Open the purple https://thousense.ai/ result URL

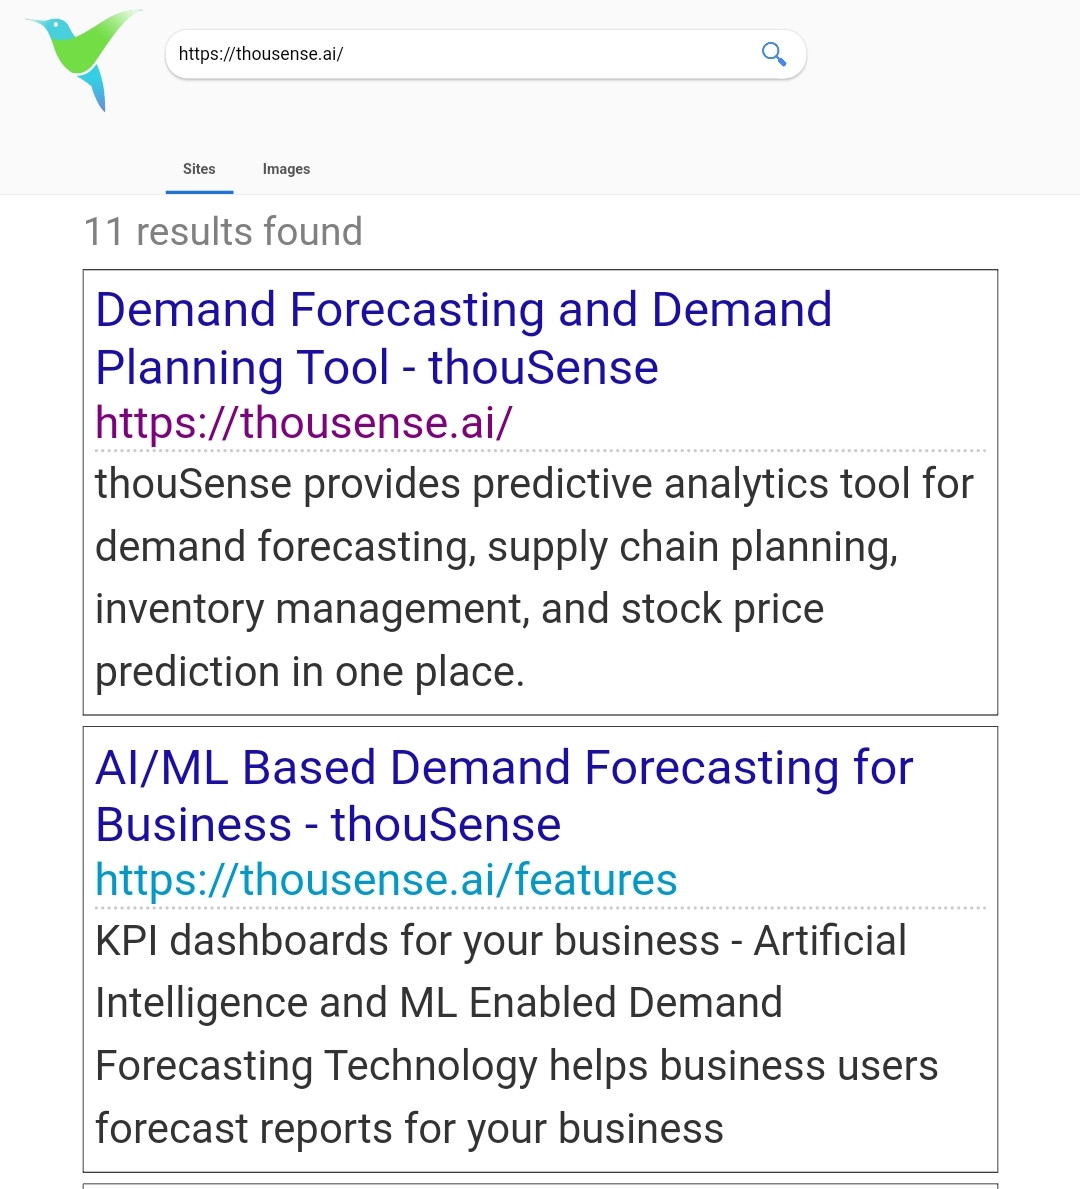tap(303, 422)
